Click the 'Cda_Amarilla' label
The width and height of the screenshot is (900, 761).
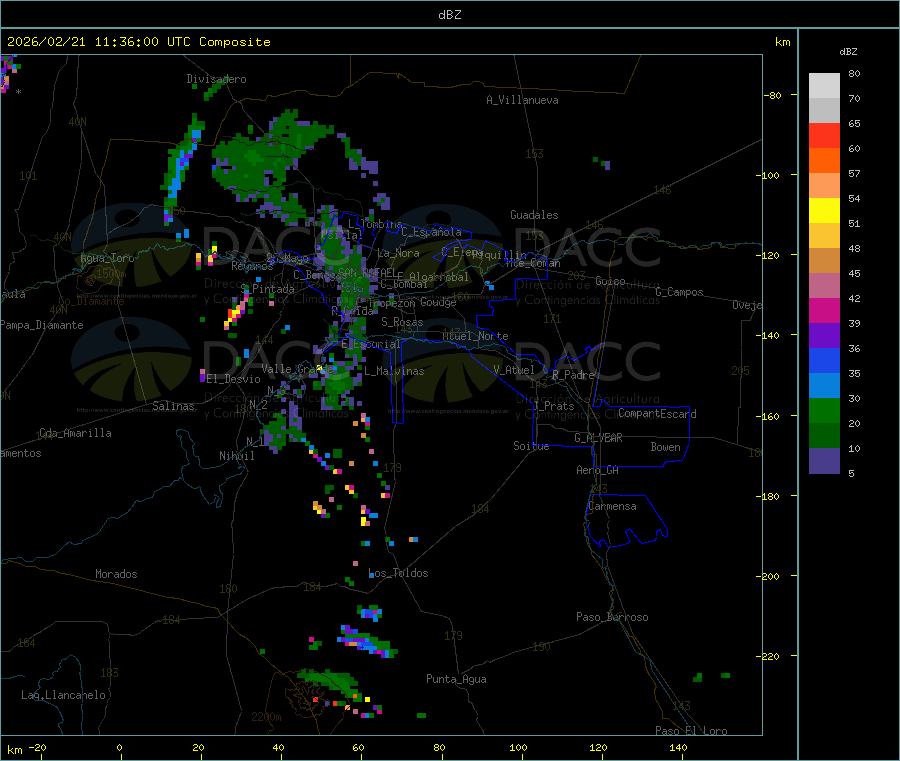coord(75,433)
